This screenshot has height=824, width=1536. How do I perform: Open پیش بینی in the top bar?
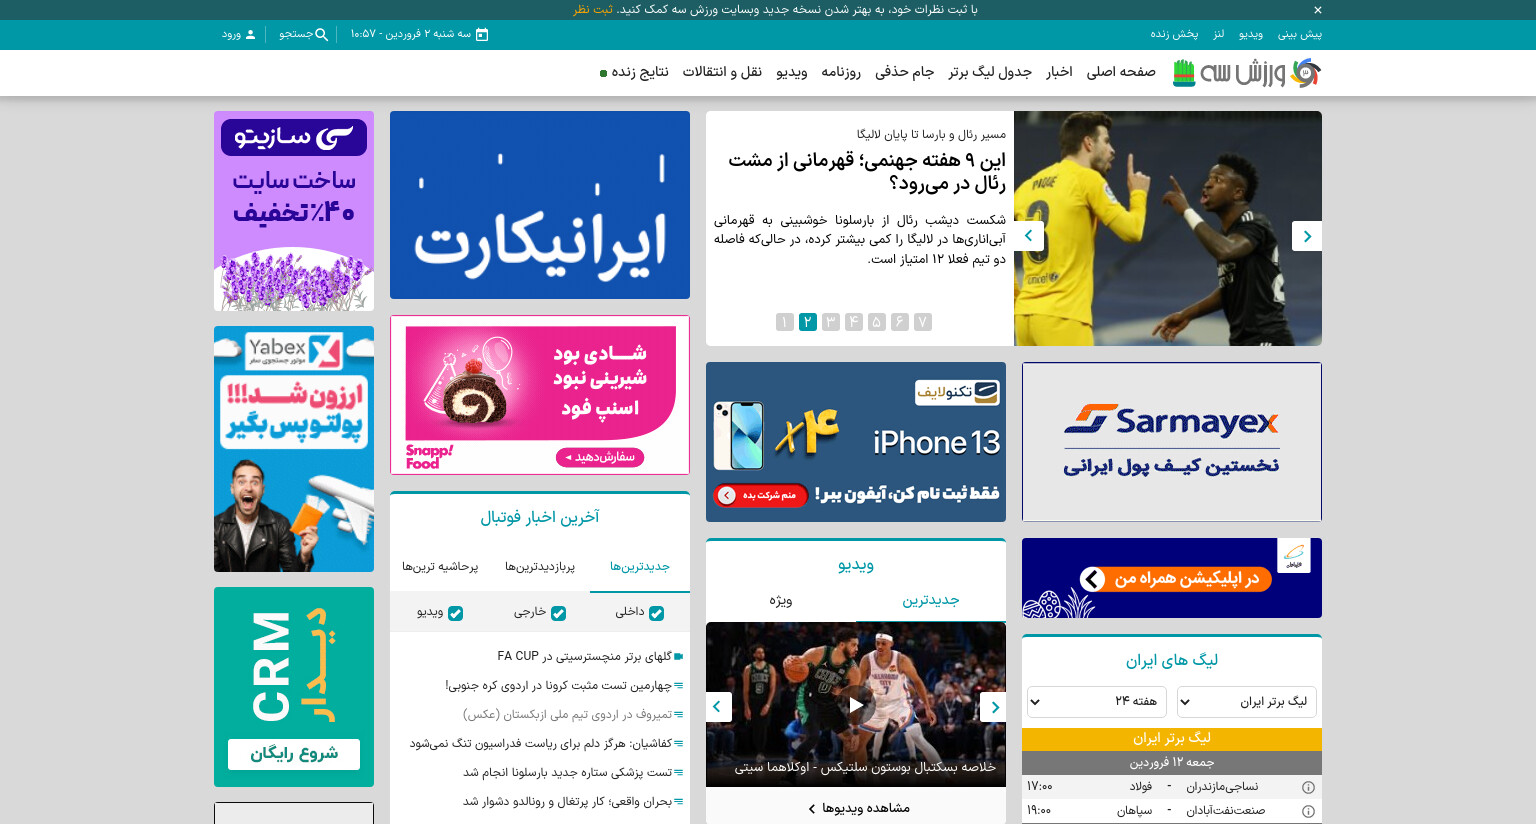click(x=1300, y=34)
